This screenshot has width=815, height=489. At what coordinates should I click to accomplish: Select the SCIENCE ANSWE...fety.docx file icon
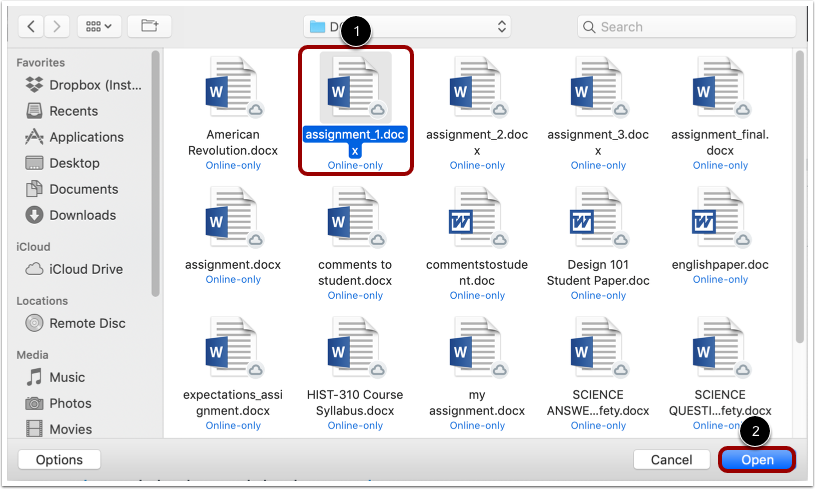[x=598, y=347]
